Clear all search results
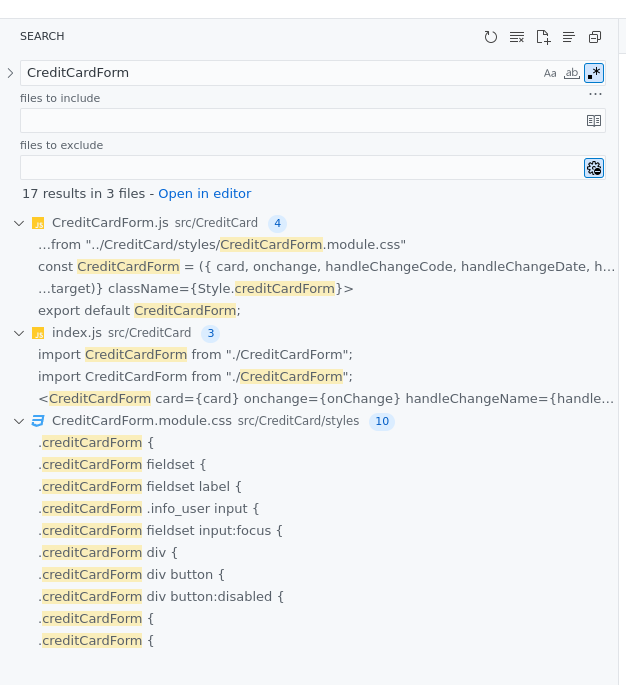The height and width of the screenshot is (685, 626). point(517,37)
